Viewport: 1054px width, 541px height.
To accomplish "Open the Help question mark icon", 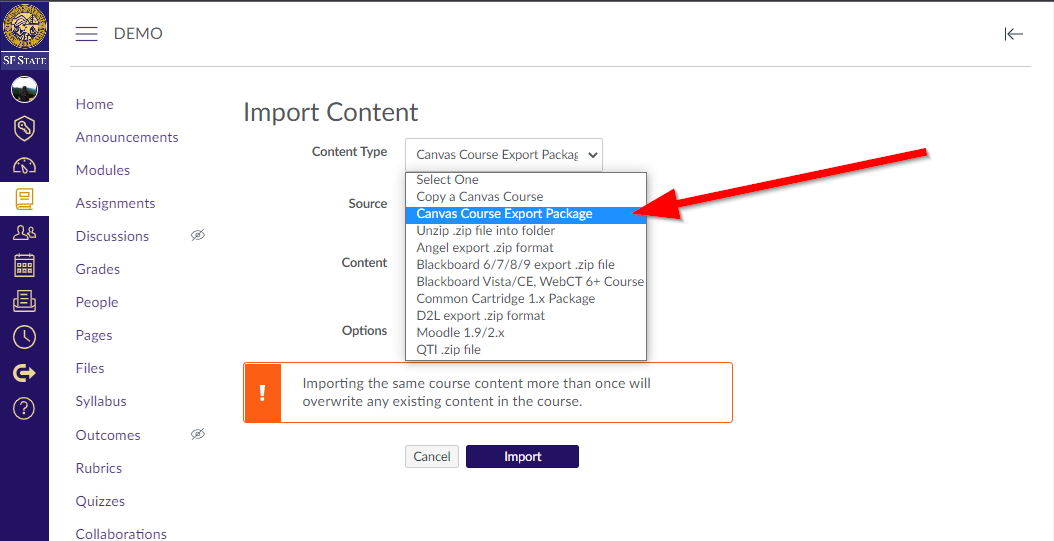I will point(24,408).
